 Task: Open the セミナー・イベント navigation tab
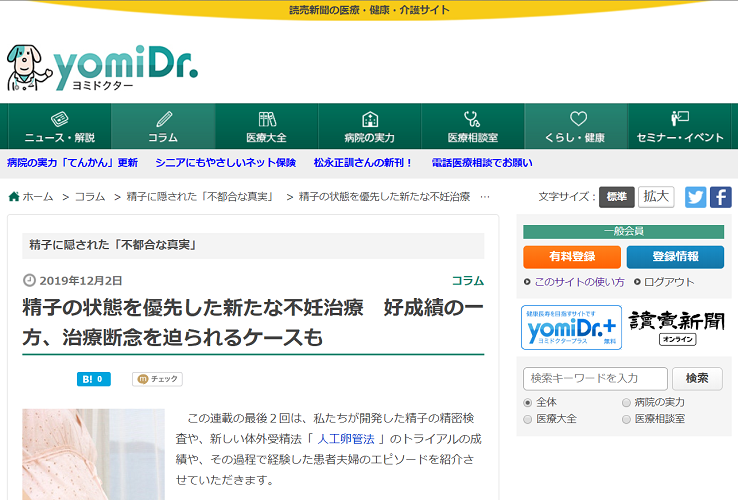pyautogui.click(x=680, y=127)
